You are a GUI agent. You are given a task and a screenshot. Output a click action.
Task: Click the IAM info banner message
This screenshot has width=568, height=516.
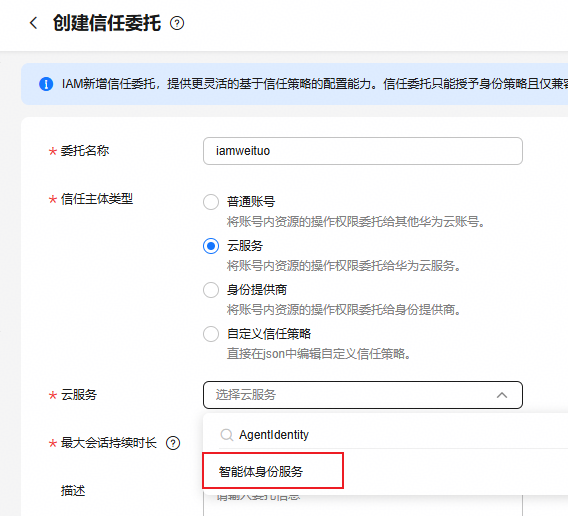tap(315, 84)
